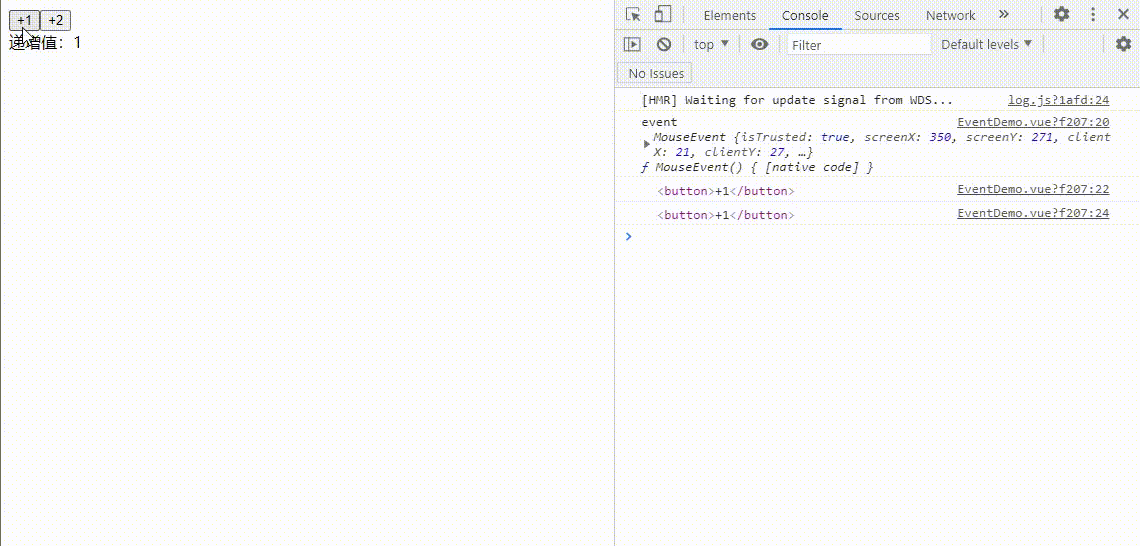Open the EventDemo.vue?f207:22 source link
Image resolution: width=1140 pixels, height=546 pixels.
[1033, 189]
